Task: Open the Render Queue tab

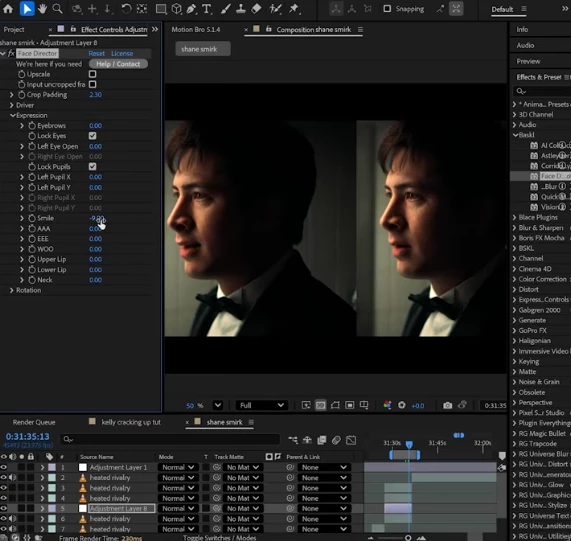Action: coord(34,422)
